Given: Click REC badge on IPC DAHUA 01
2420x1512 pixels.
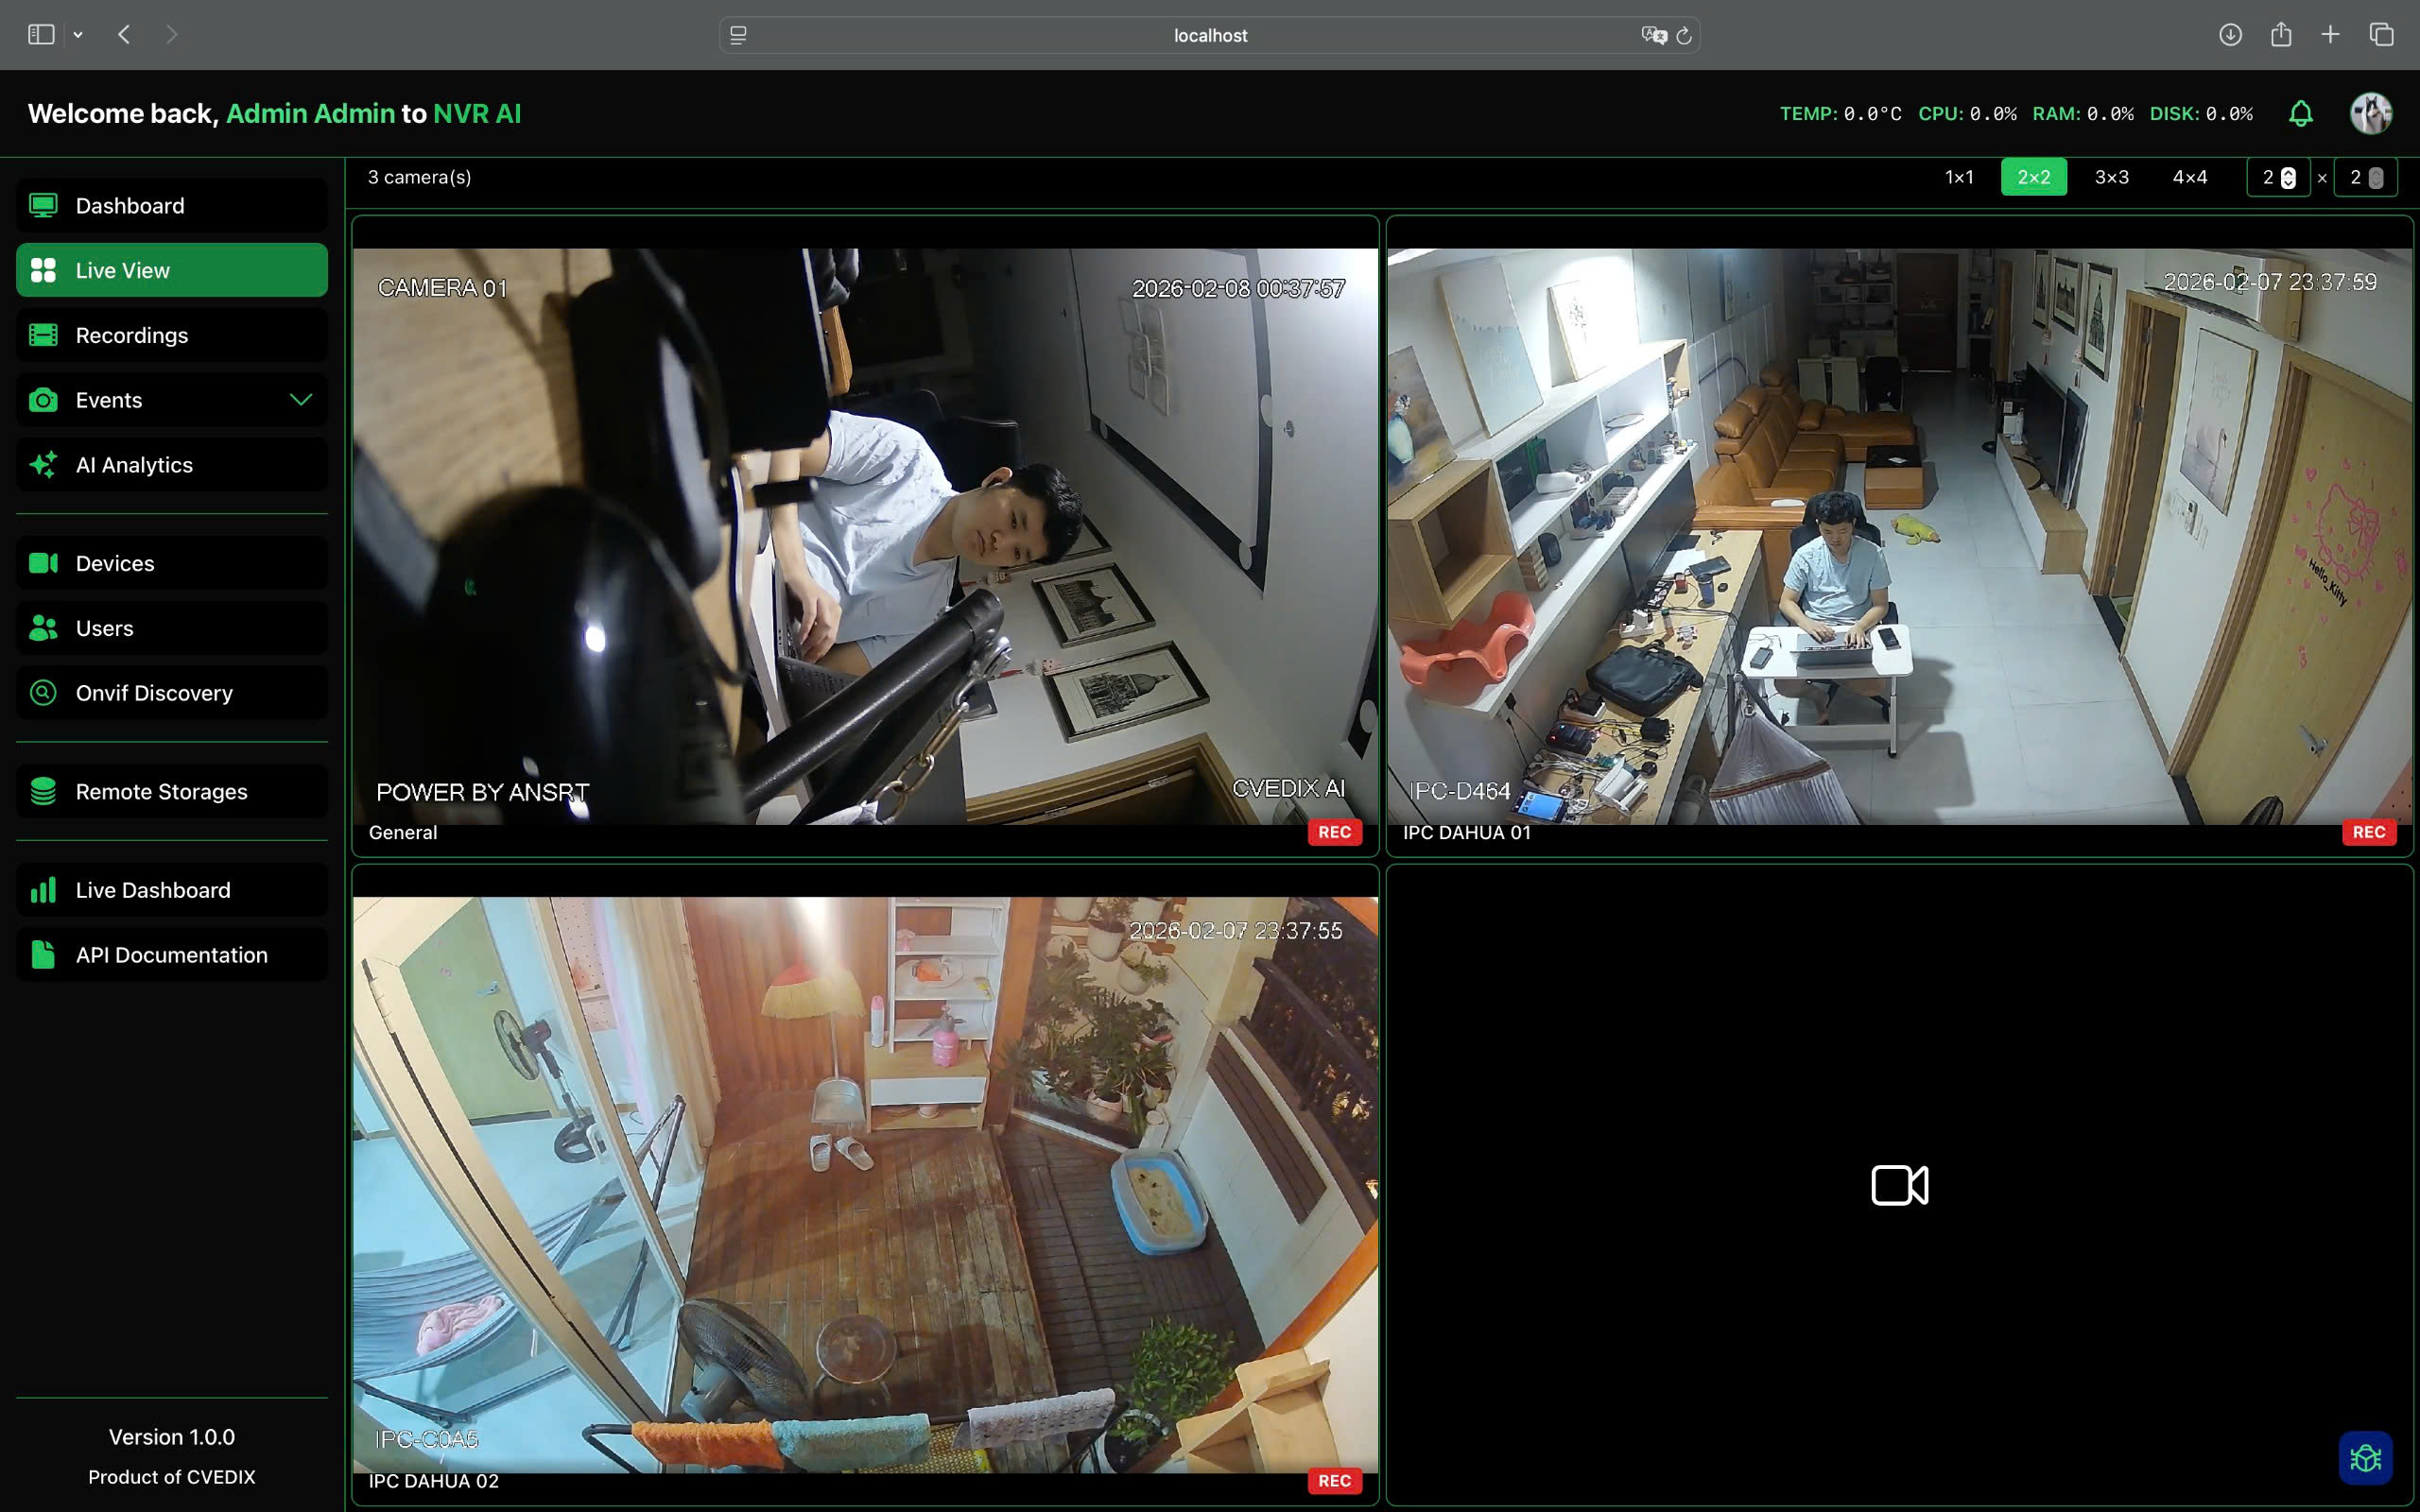Looking at the screenshot, I should (2368, 832).
